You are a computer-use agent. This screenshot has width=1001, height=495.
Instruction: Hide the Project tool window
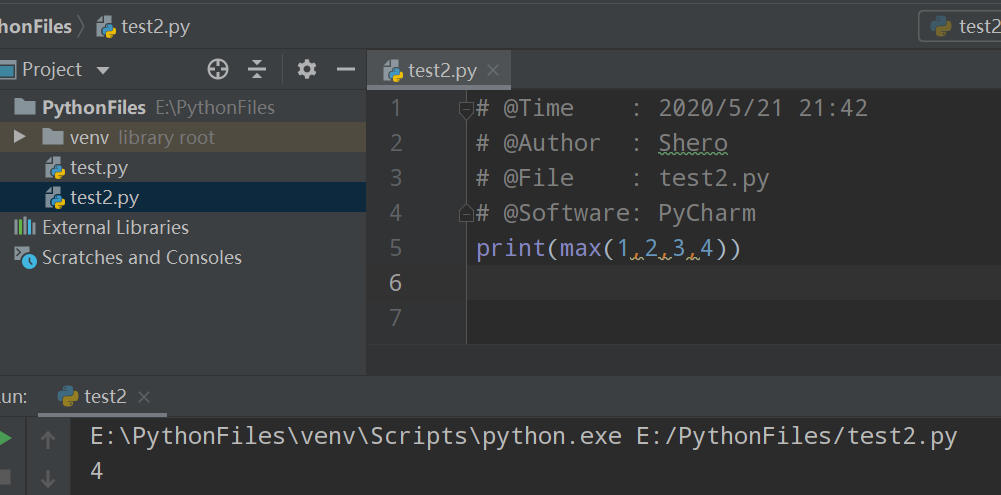point(345,69)
